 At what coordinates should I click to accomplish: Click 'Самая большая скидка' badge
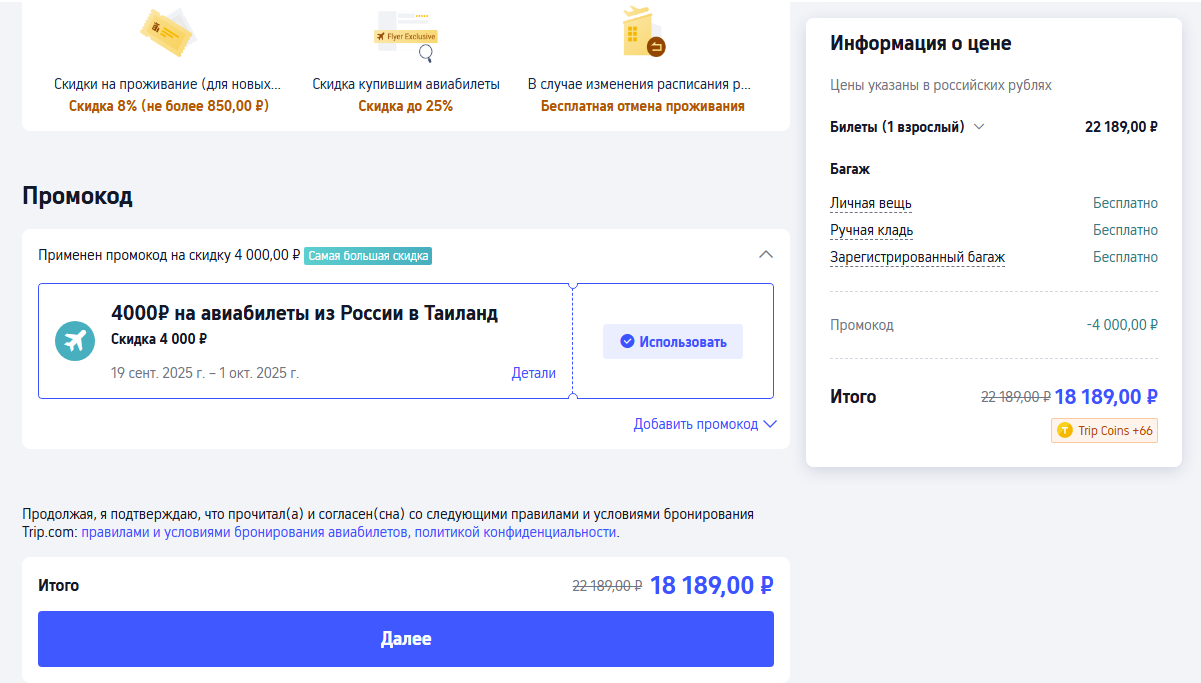[x=368, y=256]
